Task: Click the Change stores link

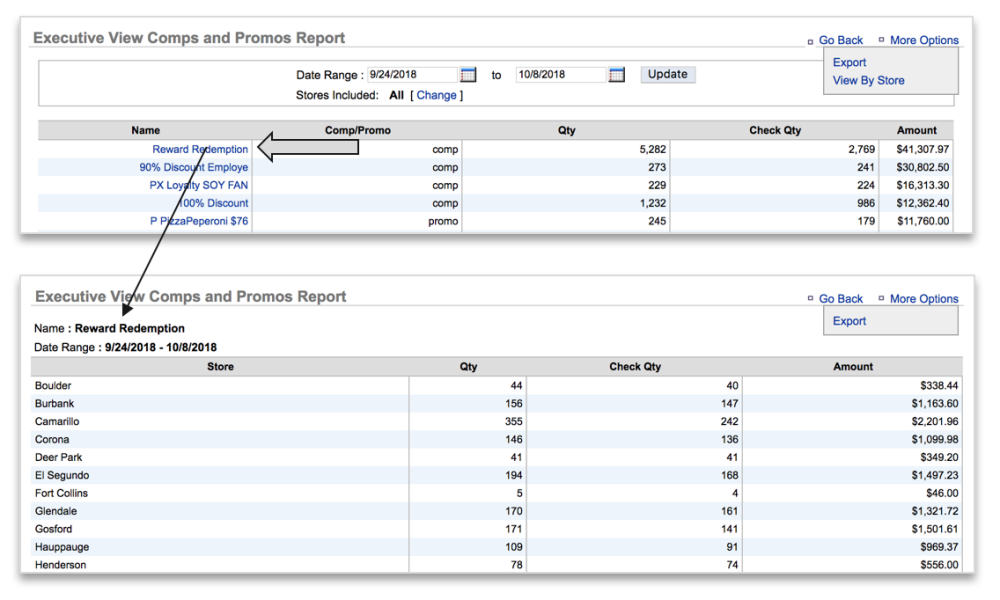Action: click(437, 96)
